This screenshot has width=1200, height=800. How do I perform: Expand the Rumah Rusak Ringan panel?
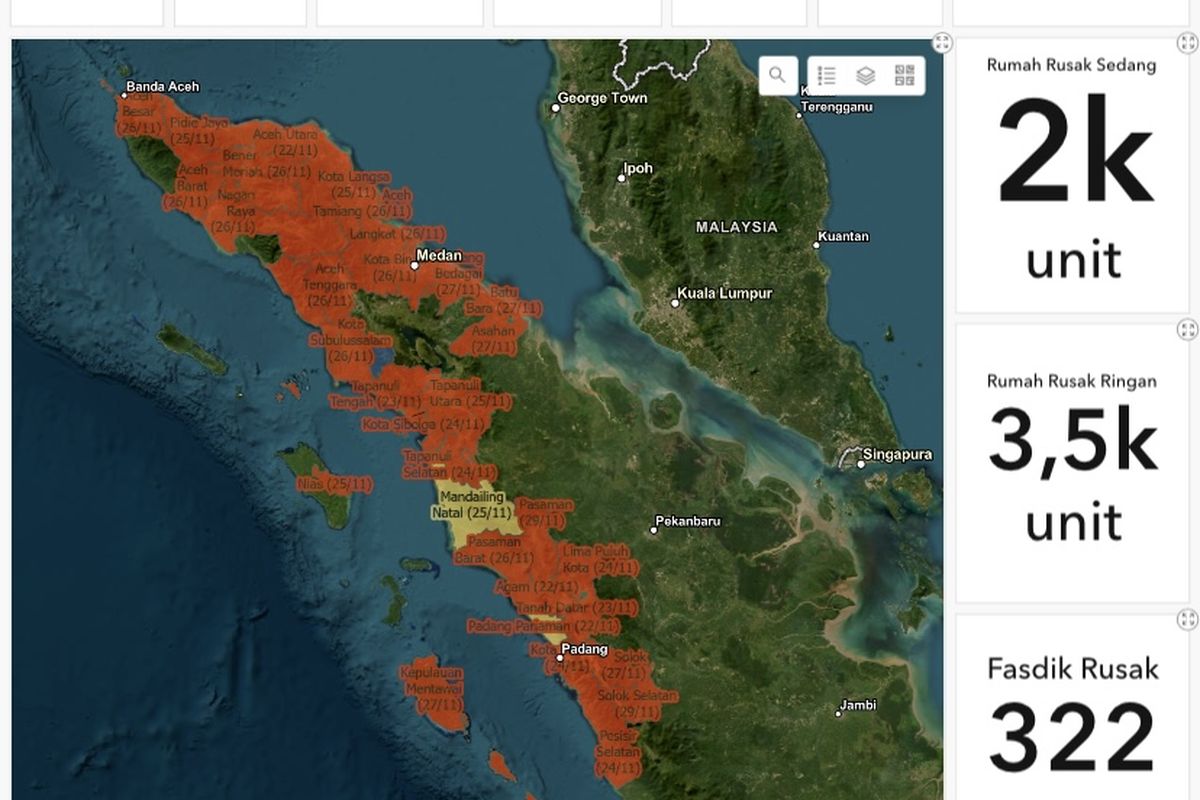click(x=1188, y=327)
